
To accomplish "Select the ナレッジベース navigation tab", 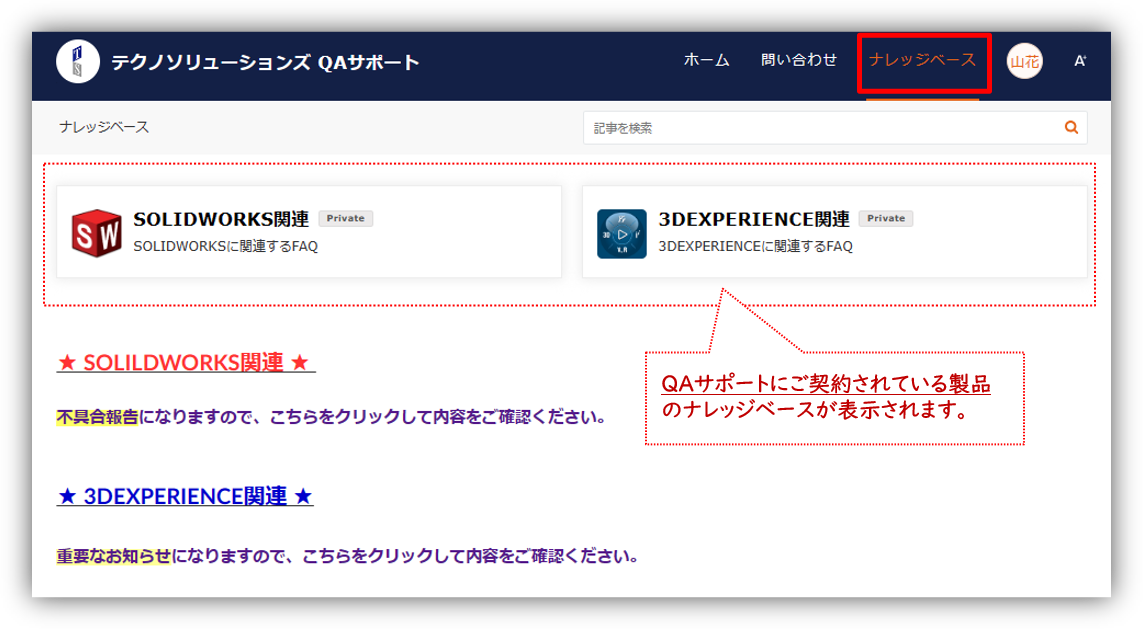I will click(x=922, y=60).
